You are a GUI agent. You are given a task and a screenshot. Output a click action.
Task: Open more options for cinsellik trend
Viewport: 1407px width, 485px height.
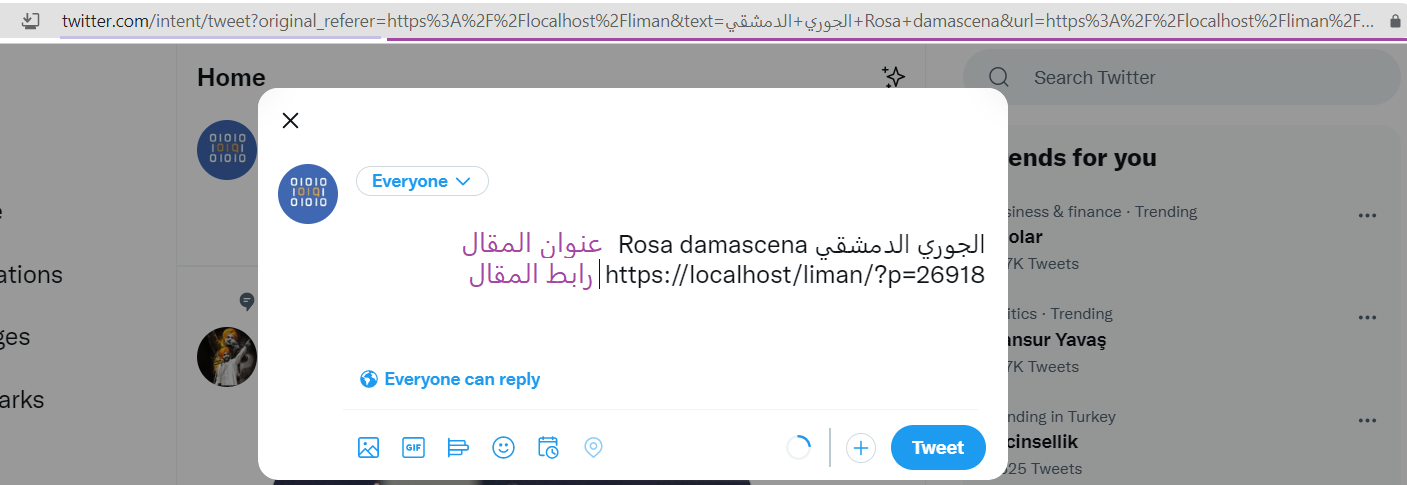pos(1367,420)
